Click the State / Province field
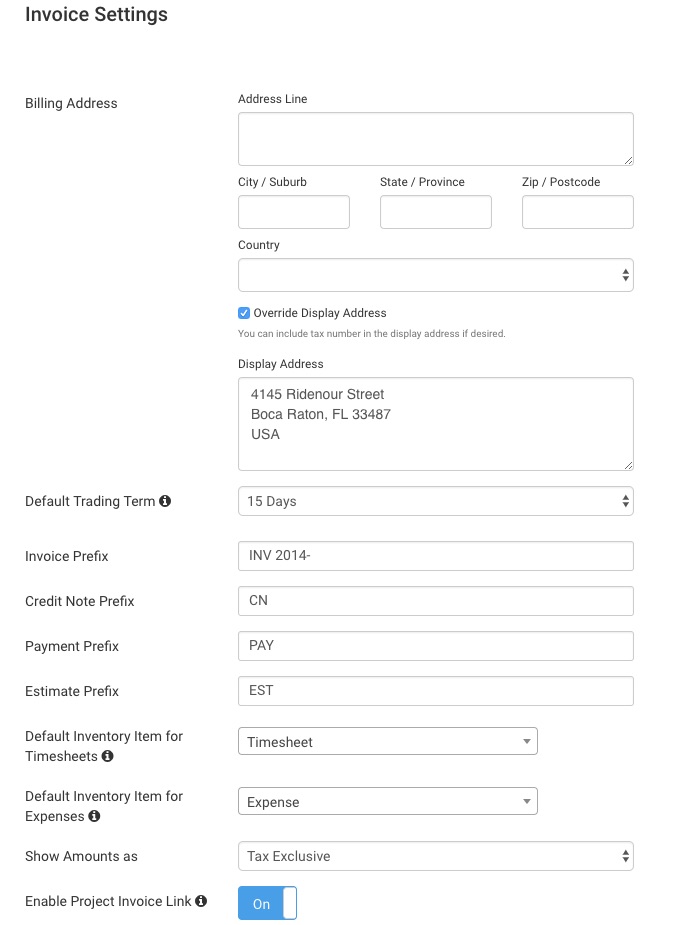 435,212
